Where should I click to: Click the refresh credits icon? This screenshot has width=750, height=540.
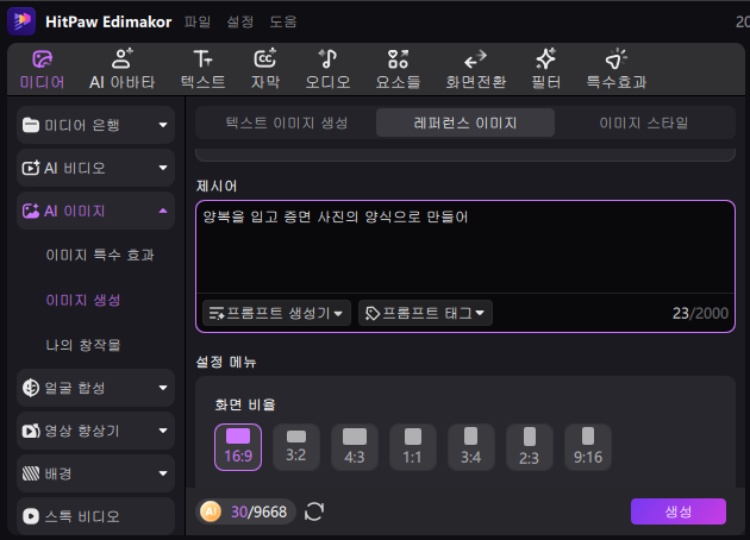coord(314,511)
